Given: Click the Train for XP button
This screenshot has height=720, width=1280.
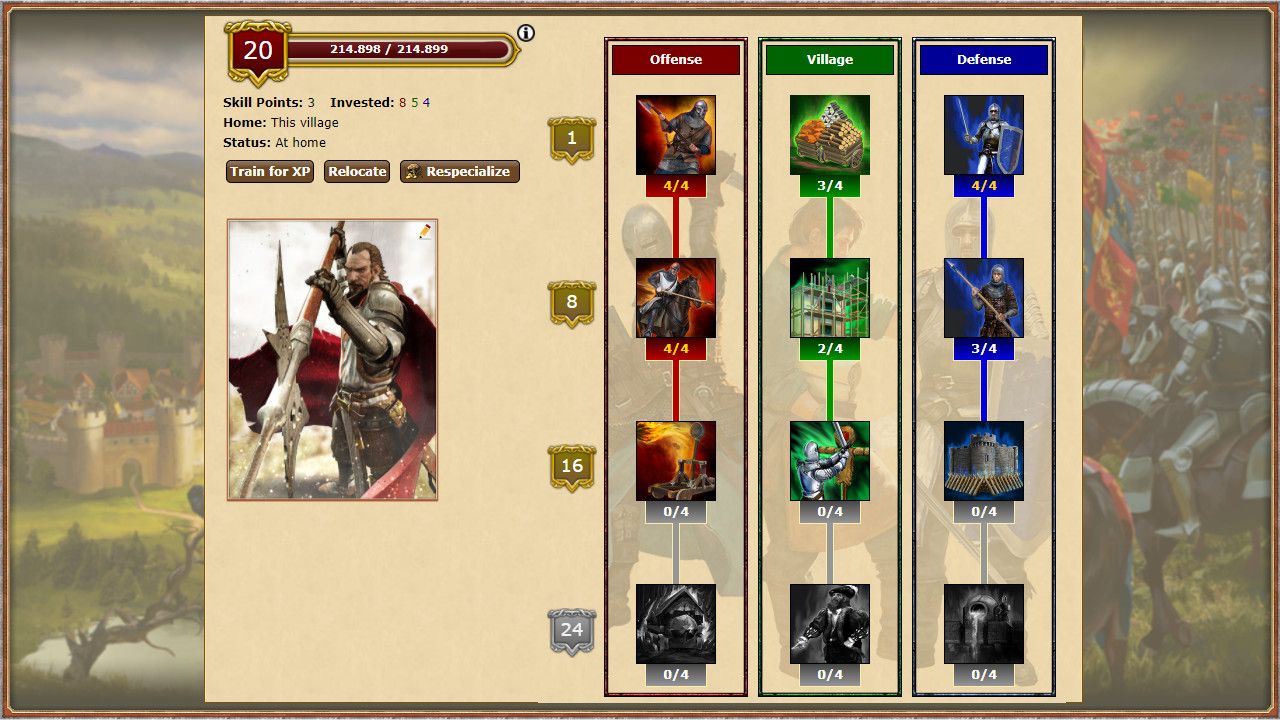Looking at the screenshot, I should [x=270, y=171].
